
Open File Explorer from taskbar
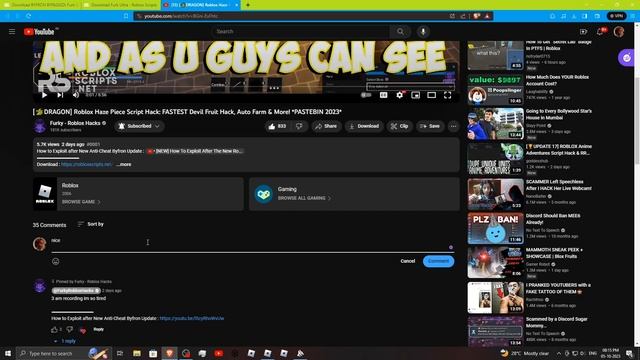pyautogui.click(x=137, y=353)
